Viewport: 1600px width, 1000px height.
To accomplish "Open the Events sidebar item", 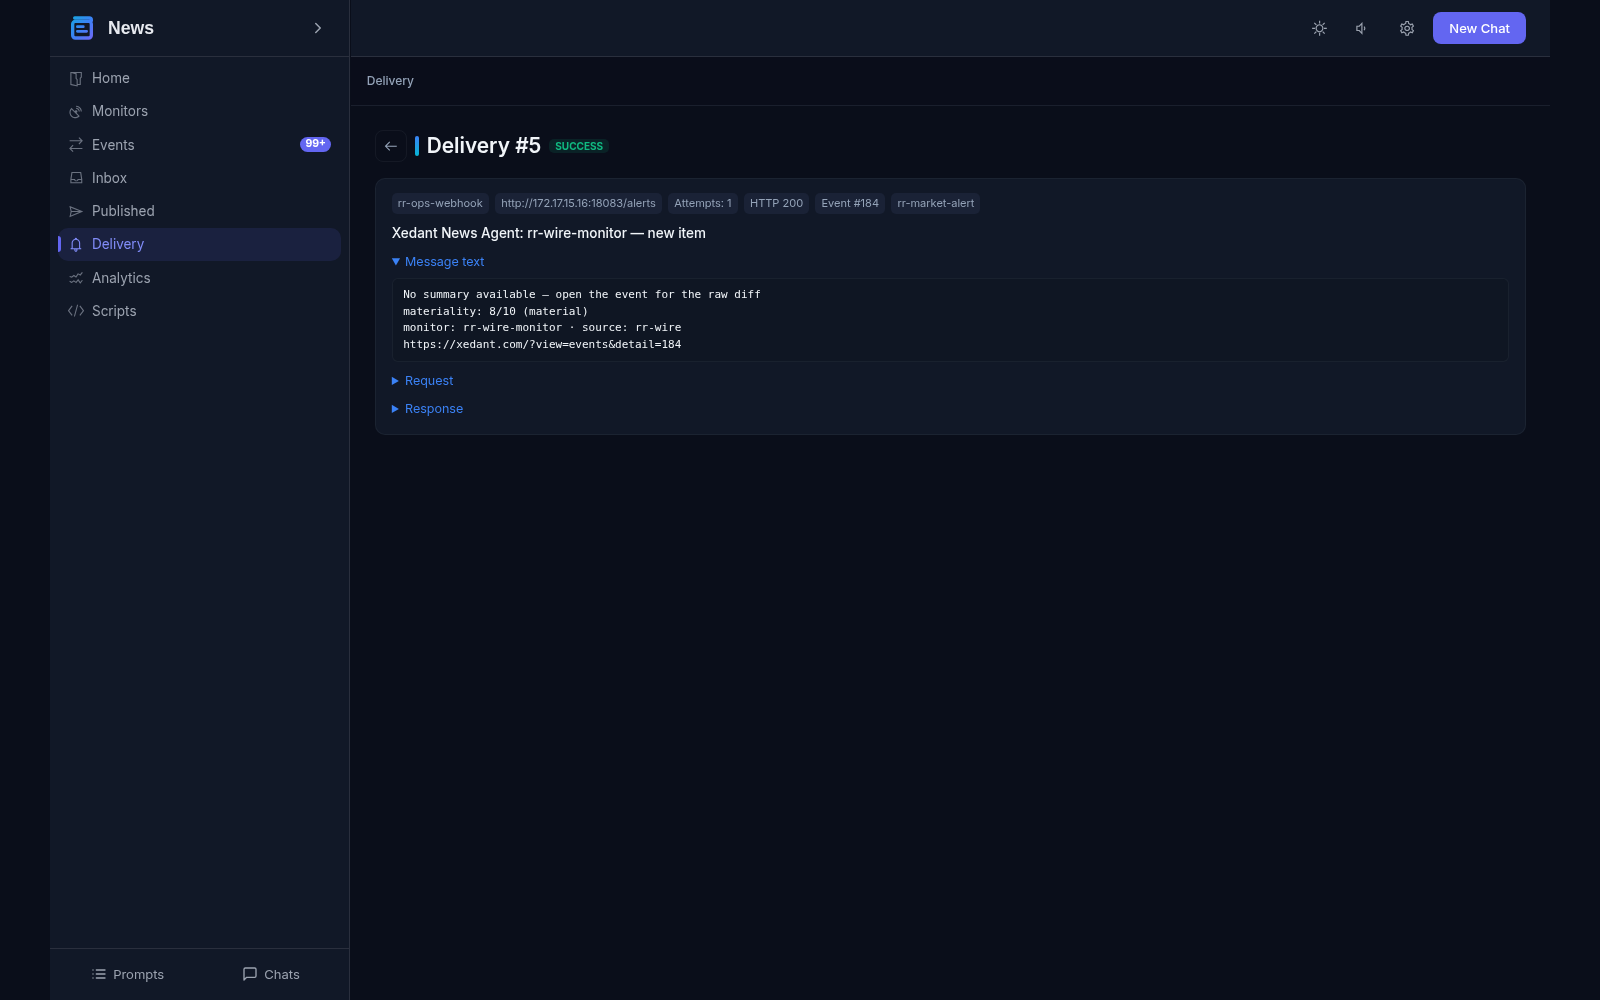I will (x=199, y=145).
